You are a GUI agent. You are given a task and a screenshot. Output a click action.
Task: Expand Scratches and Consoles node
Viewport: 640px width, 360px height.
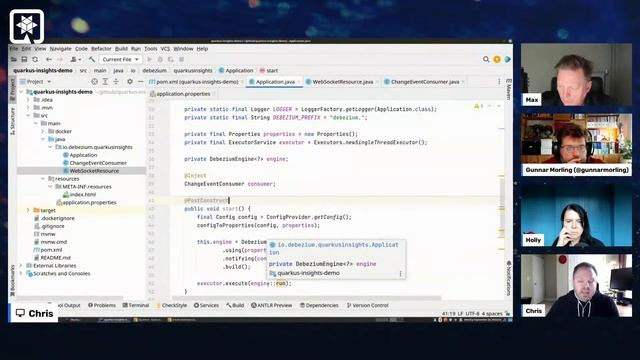21,273
